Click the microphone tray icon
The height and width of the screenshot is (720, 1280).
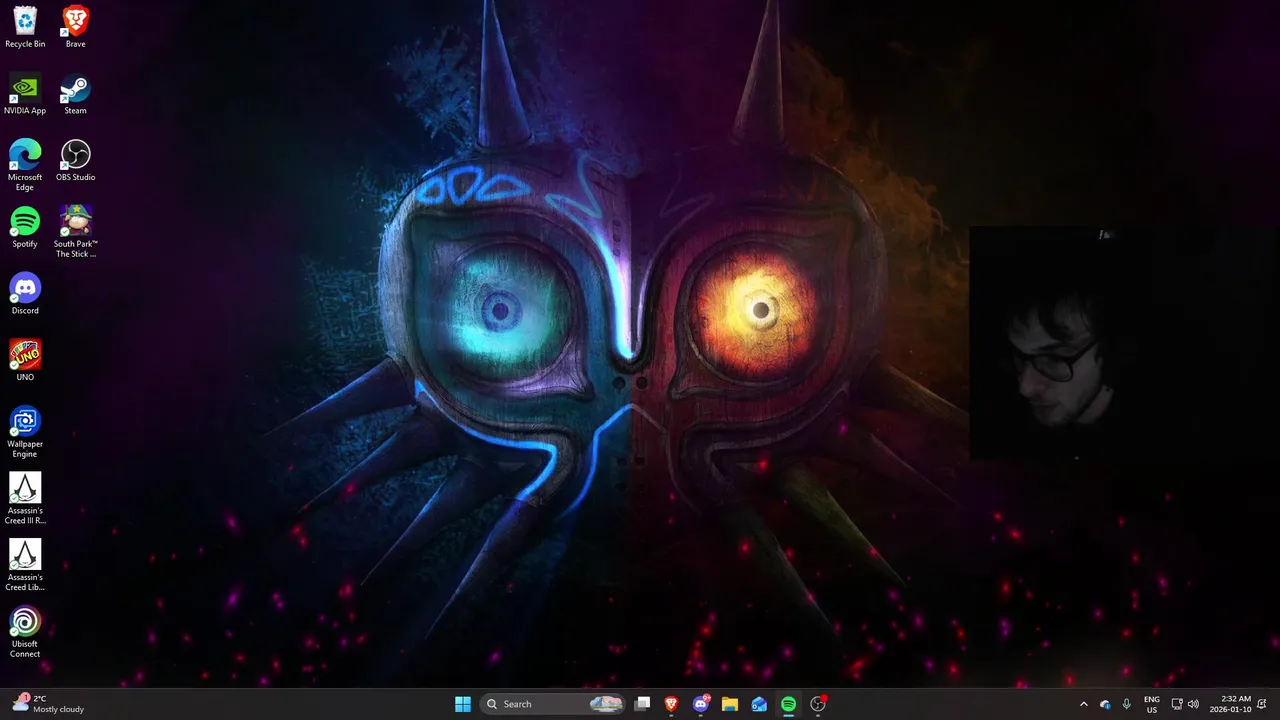(1127, 704)
